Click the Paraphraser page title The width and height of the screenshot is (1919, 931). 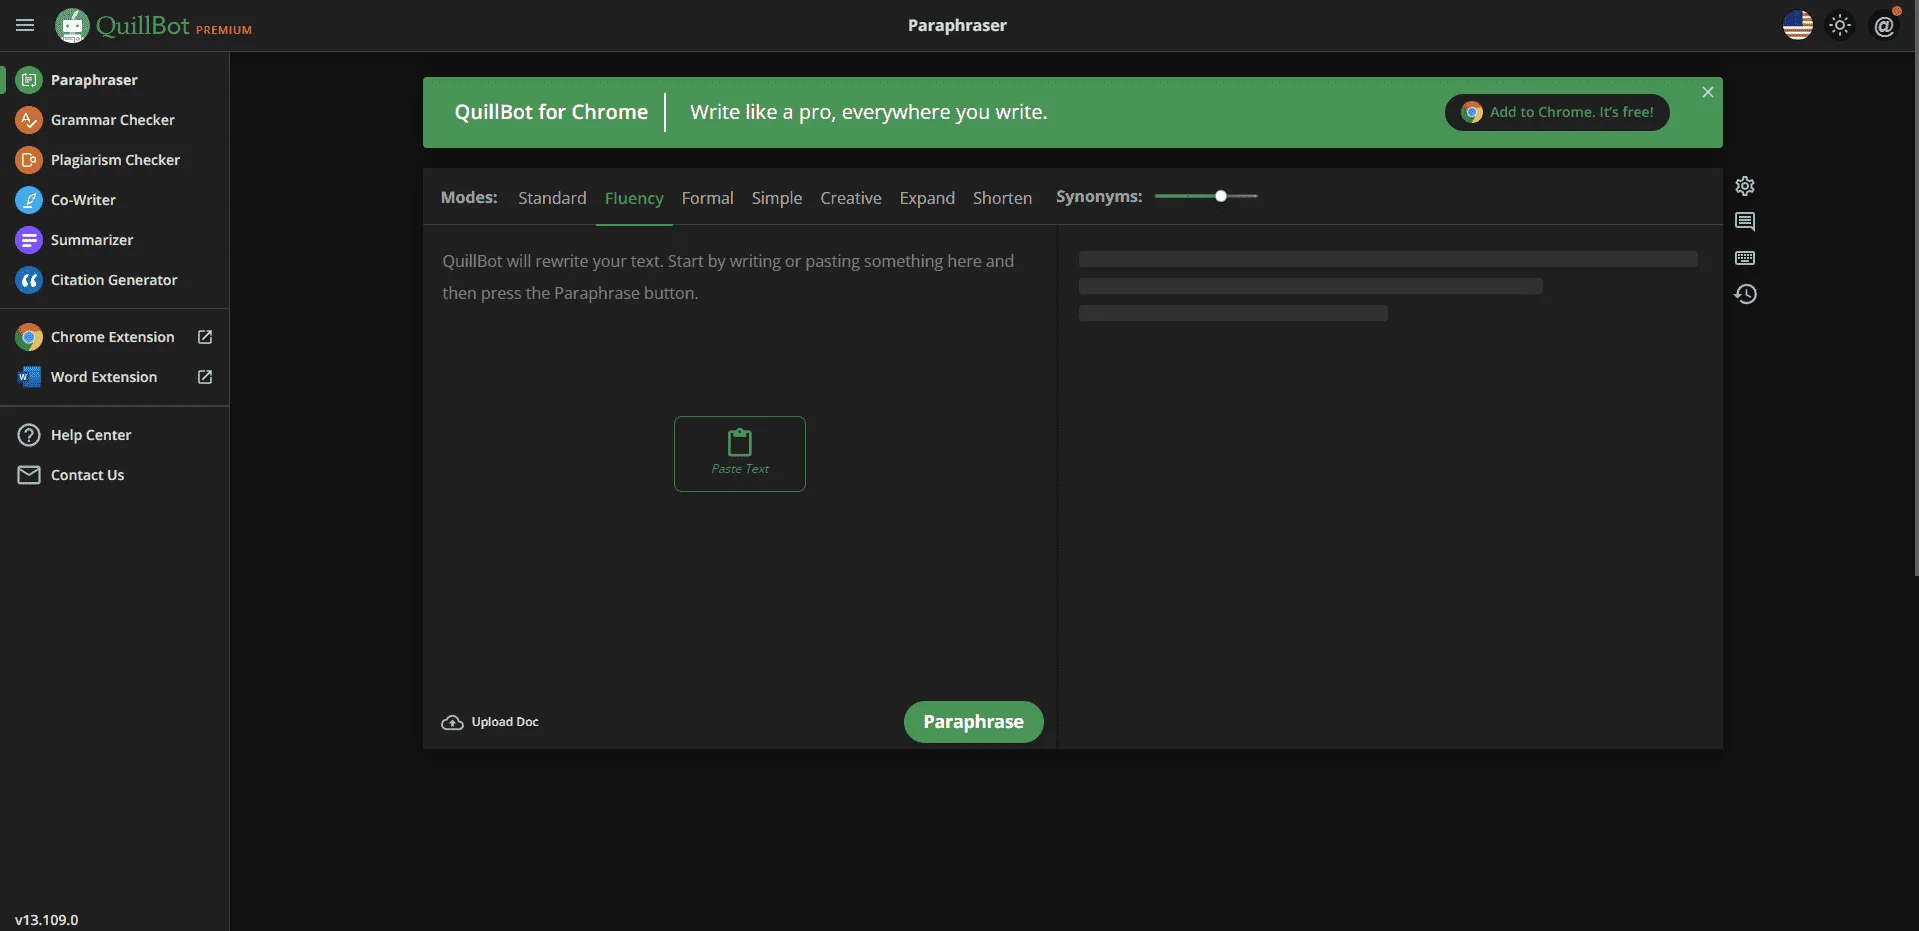coord(957,25)
